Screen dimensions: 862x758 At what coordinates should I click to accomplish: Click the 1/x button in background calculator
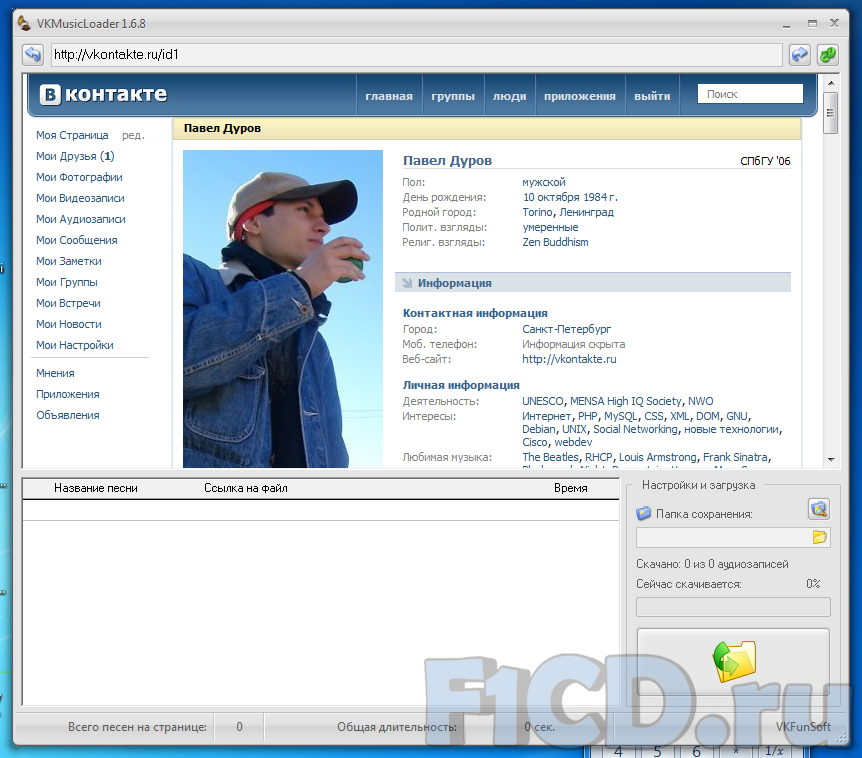tap(774, 751)
